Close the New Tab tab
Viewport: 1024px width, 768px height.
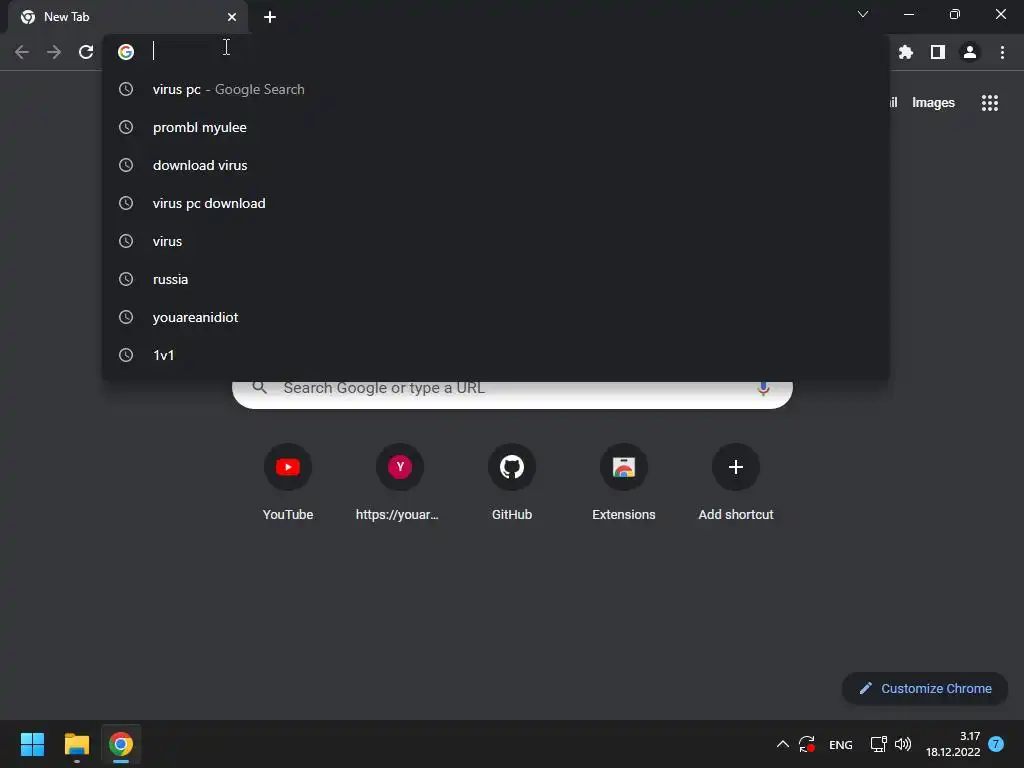click(x=232, y=17)
